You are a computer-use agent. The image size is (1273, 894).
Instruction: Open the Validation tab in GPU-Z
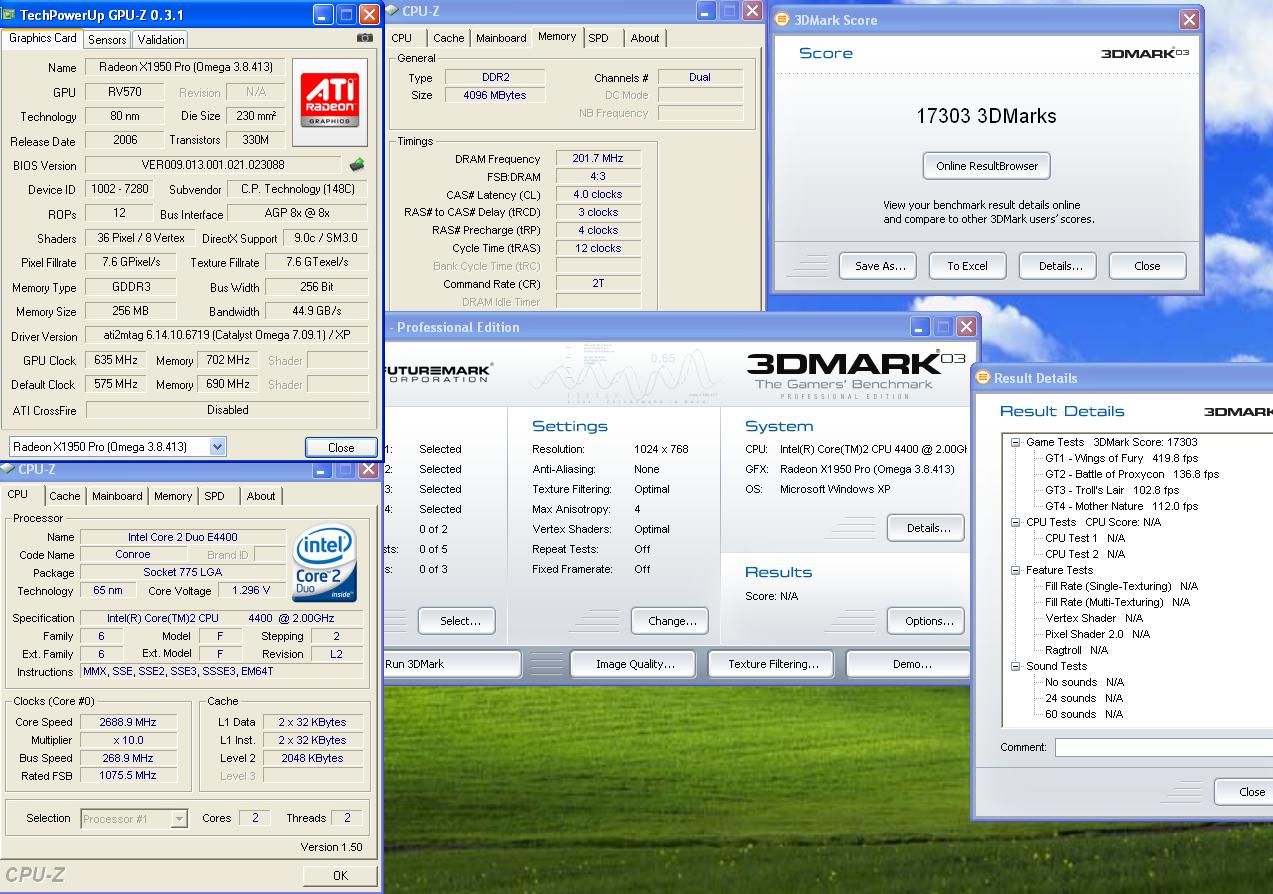pyautogui.click(x=161, y=40)
